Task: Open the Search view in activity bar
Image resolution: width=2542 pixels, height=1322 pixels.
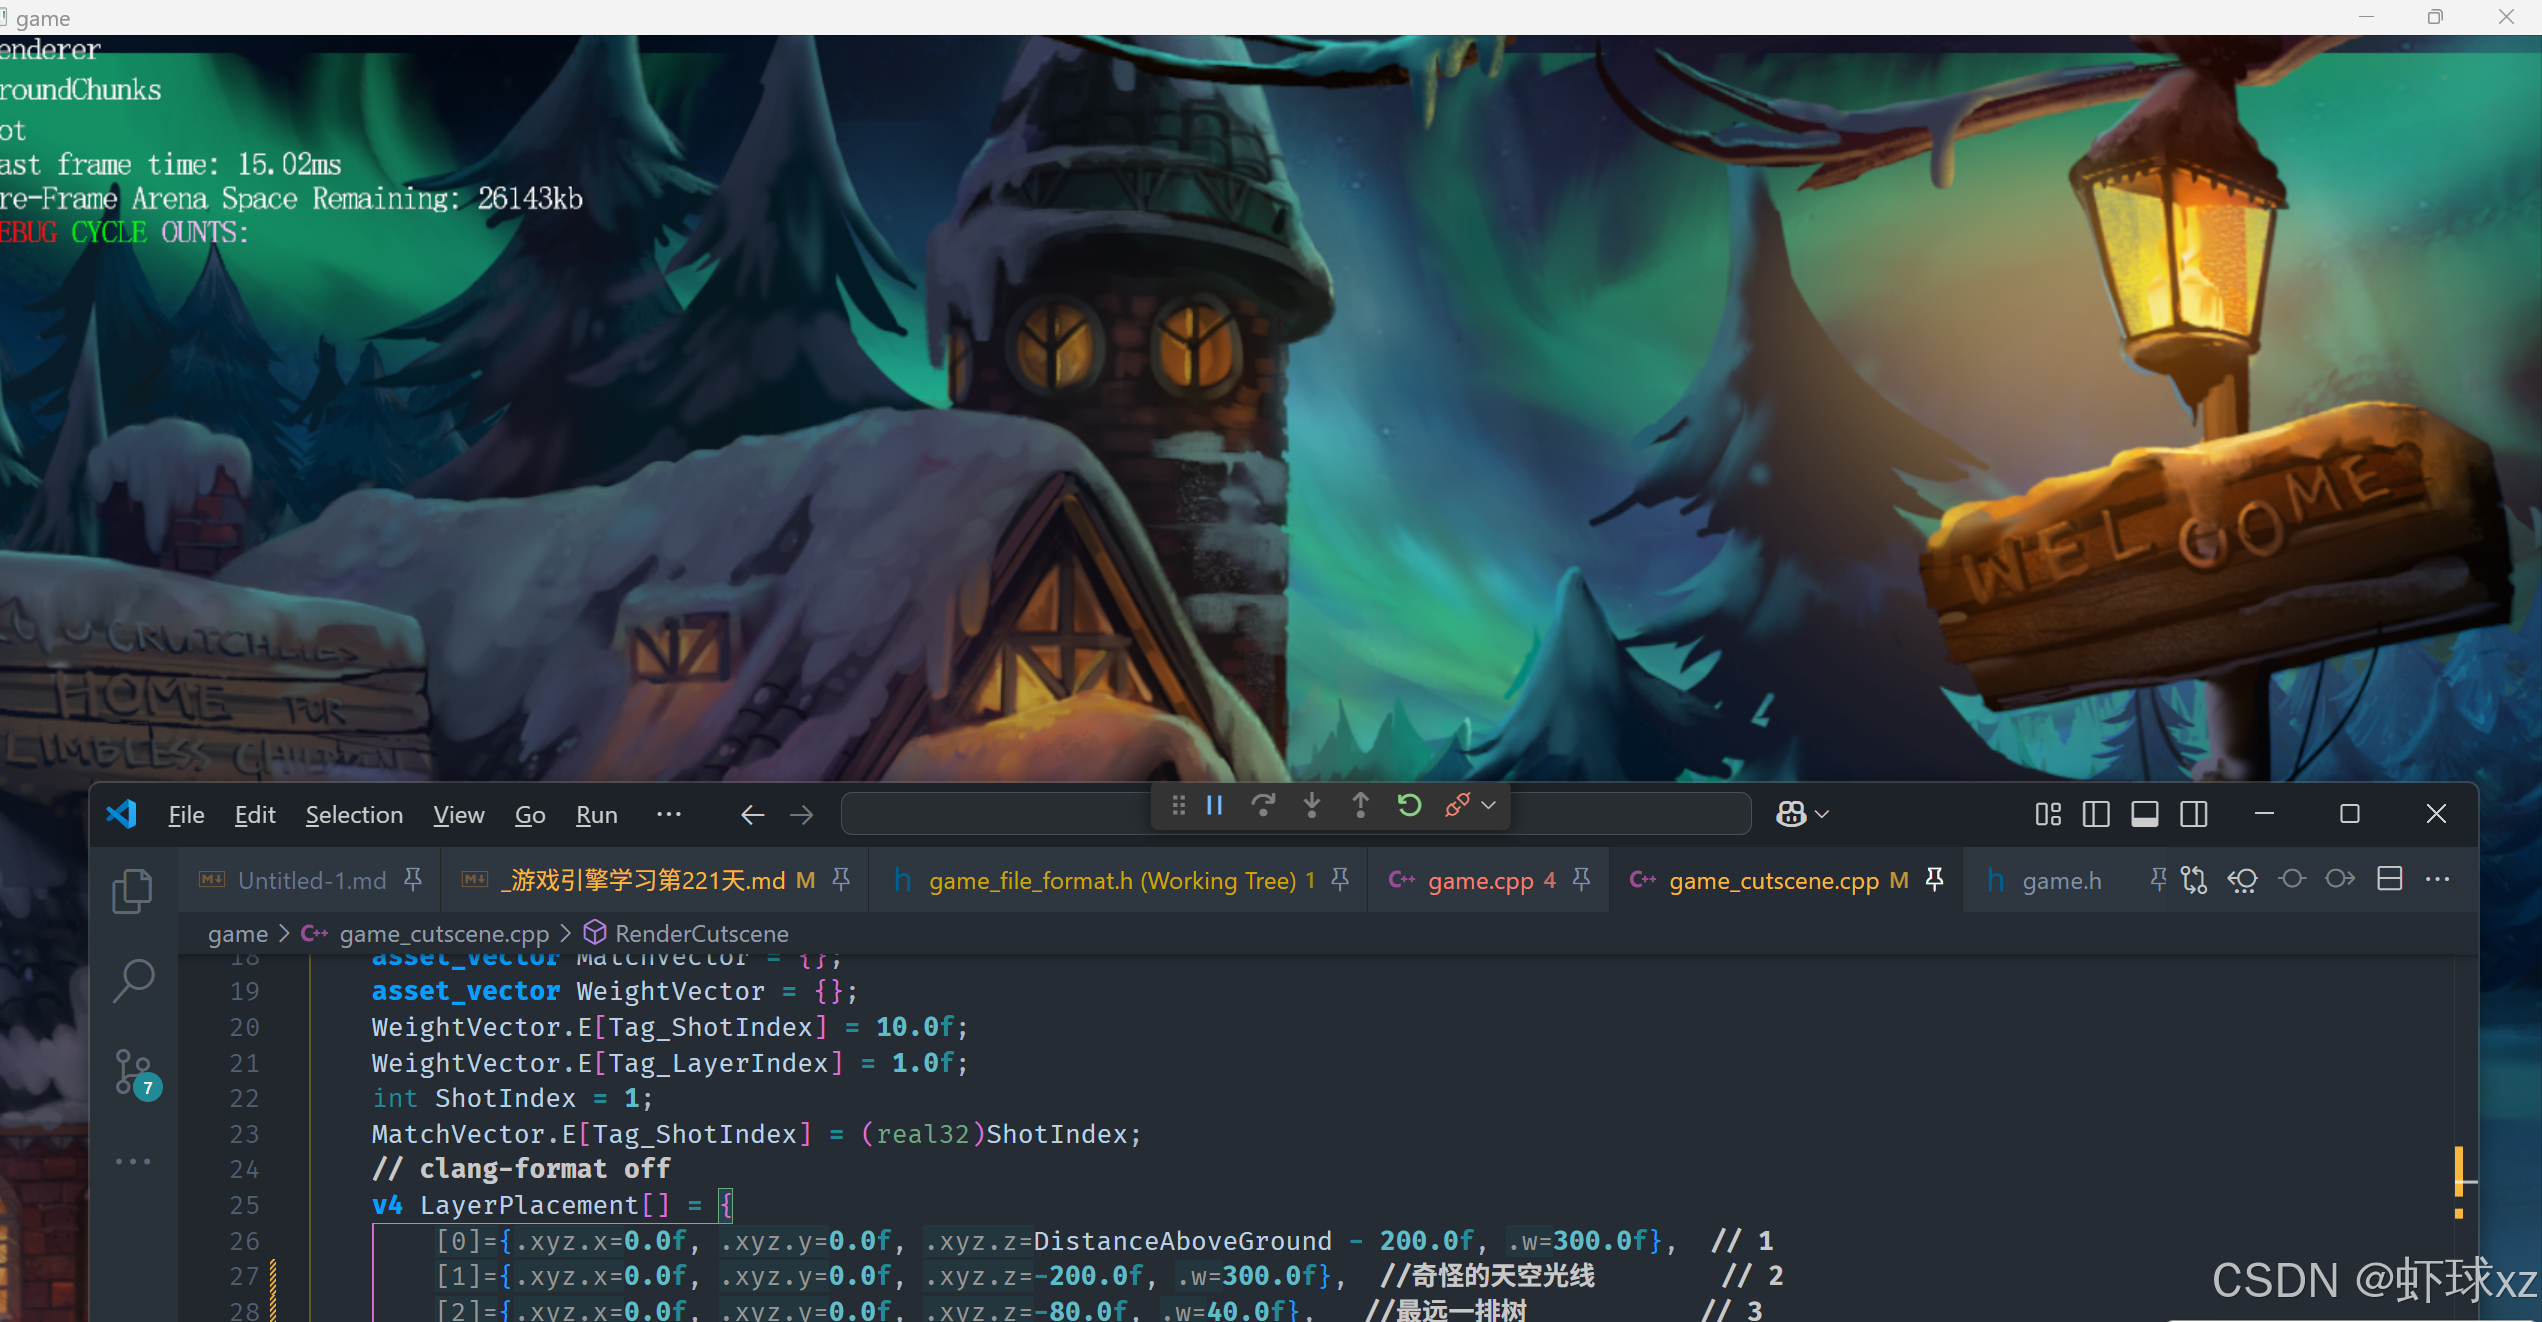Action: (x=133, y=980)
